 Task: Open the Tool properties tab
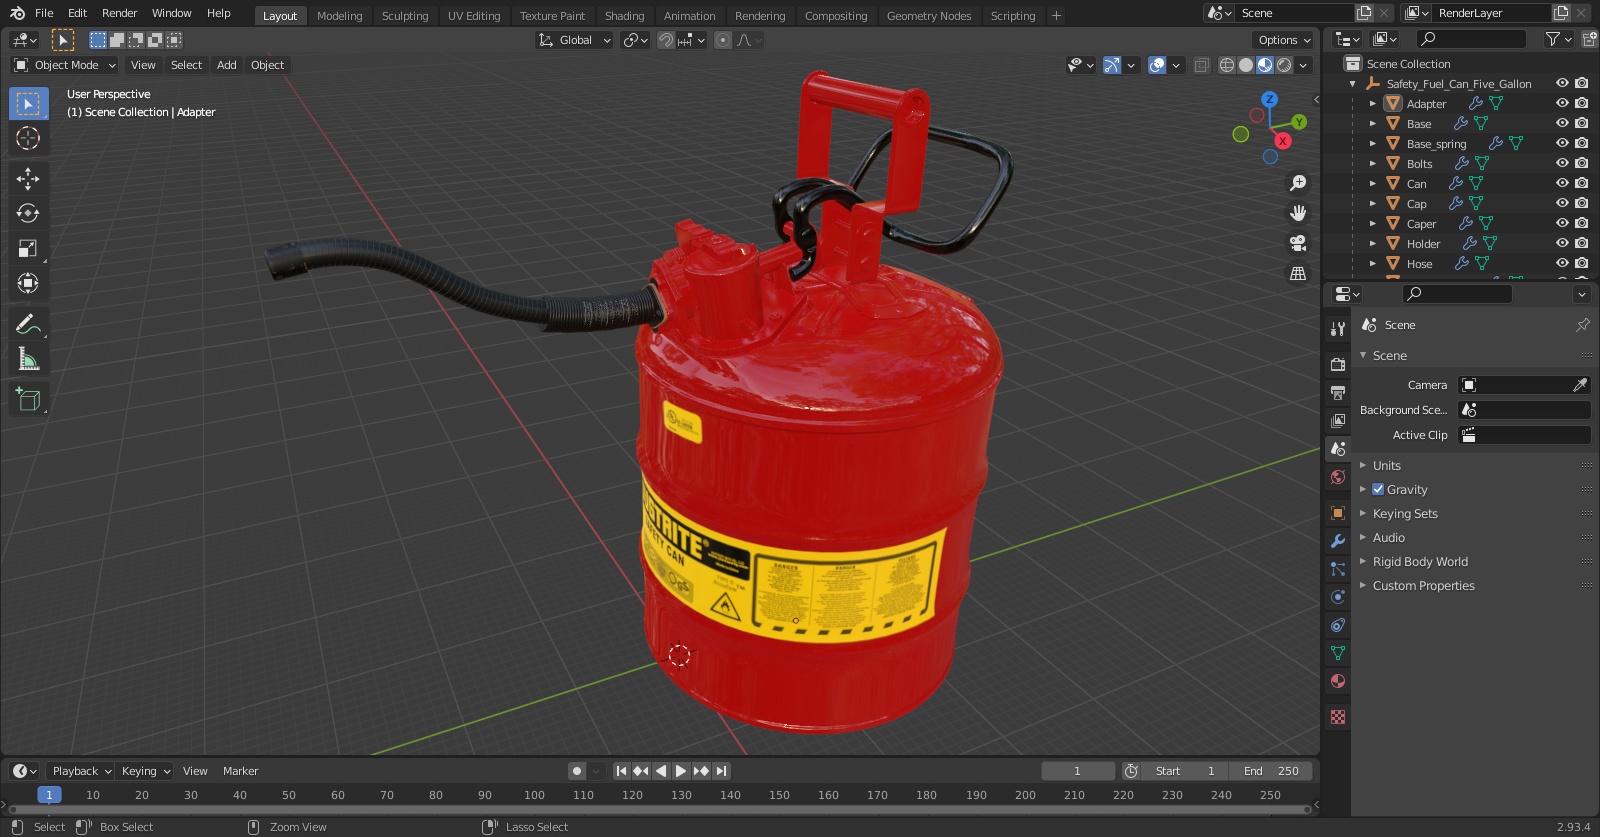(1338, 328)
